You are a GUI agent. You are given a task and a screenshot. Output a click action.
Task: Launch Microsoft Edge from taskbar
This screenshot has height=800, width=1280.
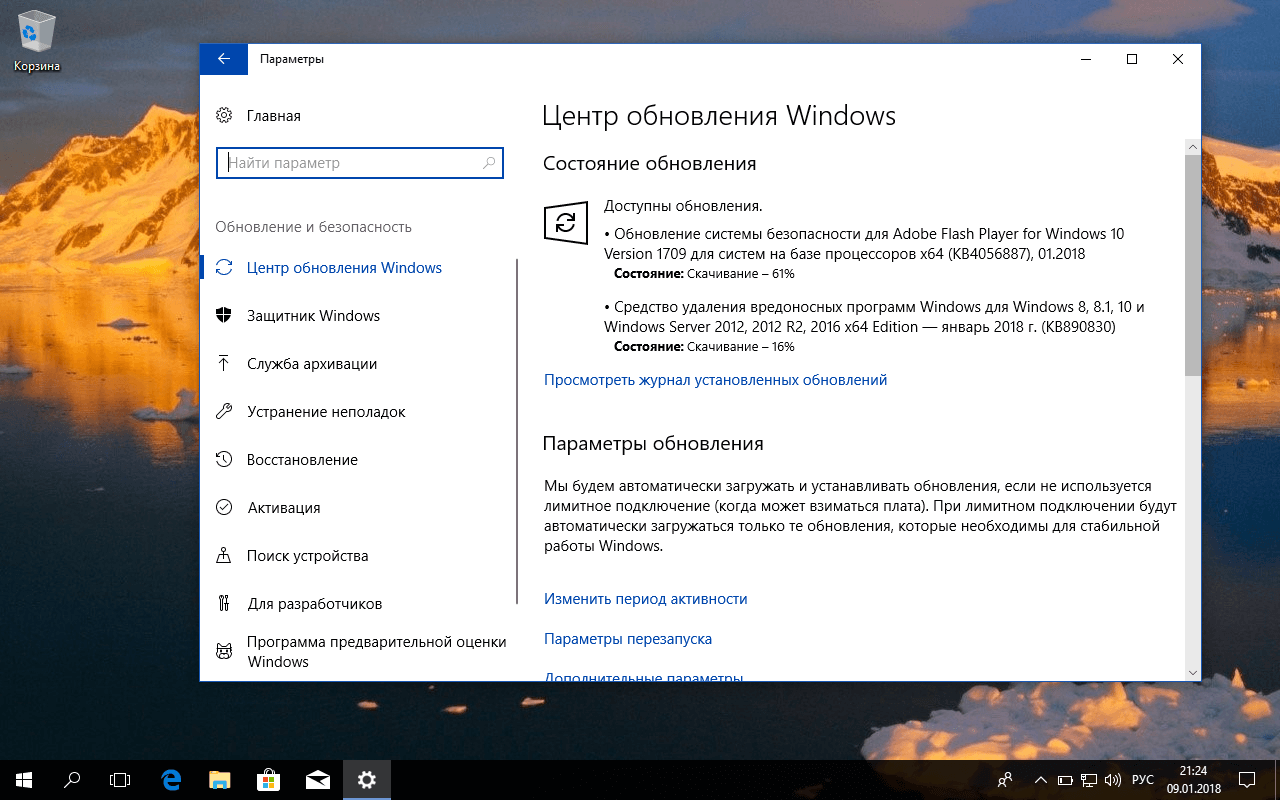pos(171,779)
